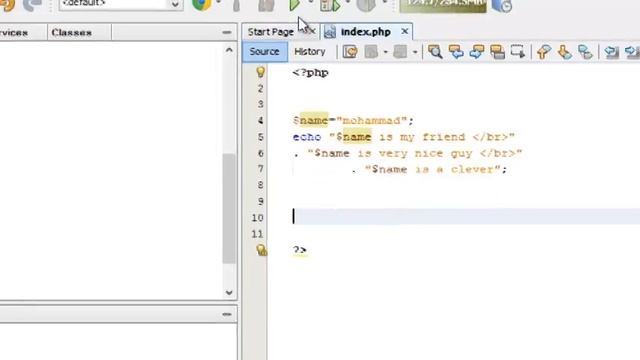
Task: Click the Find Selection magnifier icon
Action: pyautogui.click(x=435, y=52)
